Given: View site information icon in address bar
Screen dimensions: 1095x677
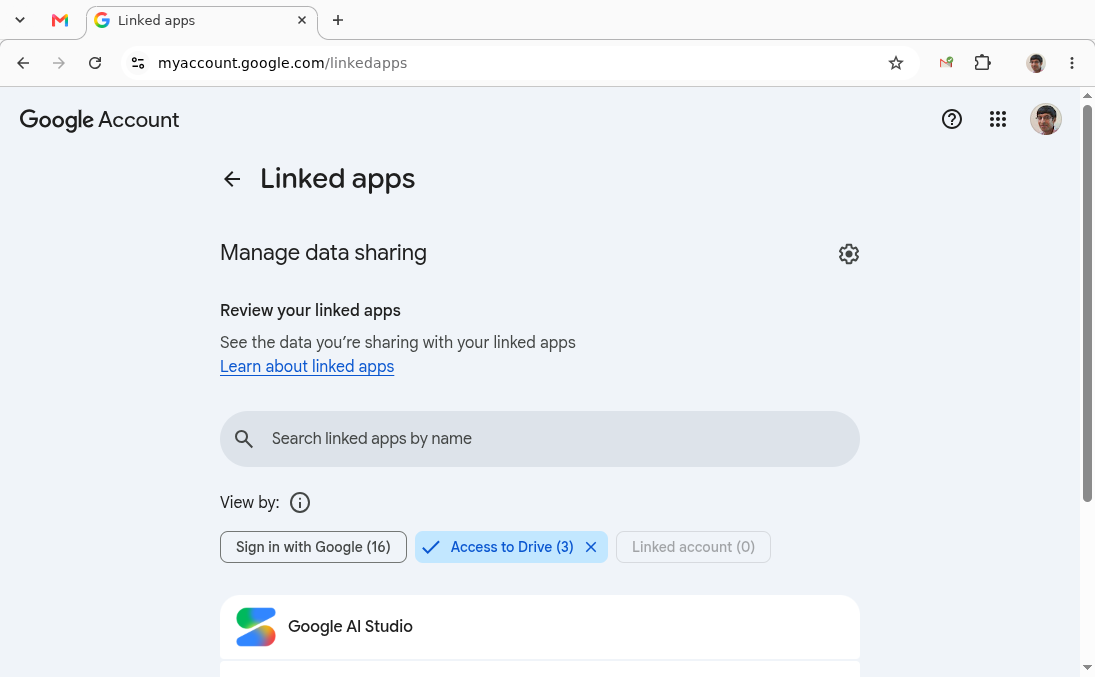Looking at the screenshot, I should tap(138, 63).
